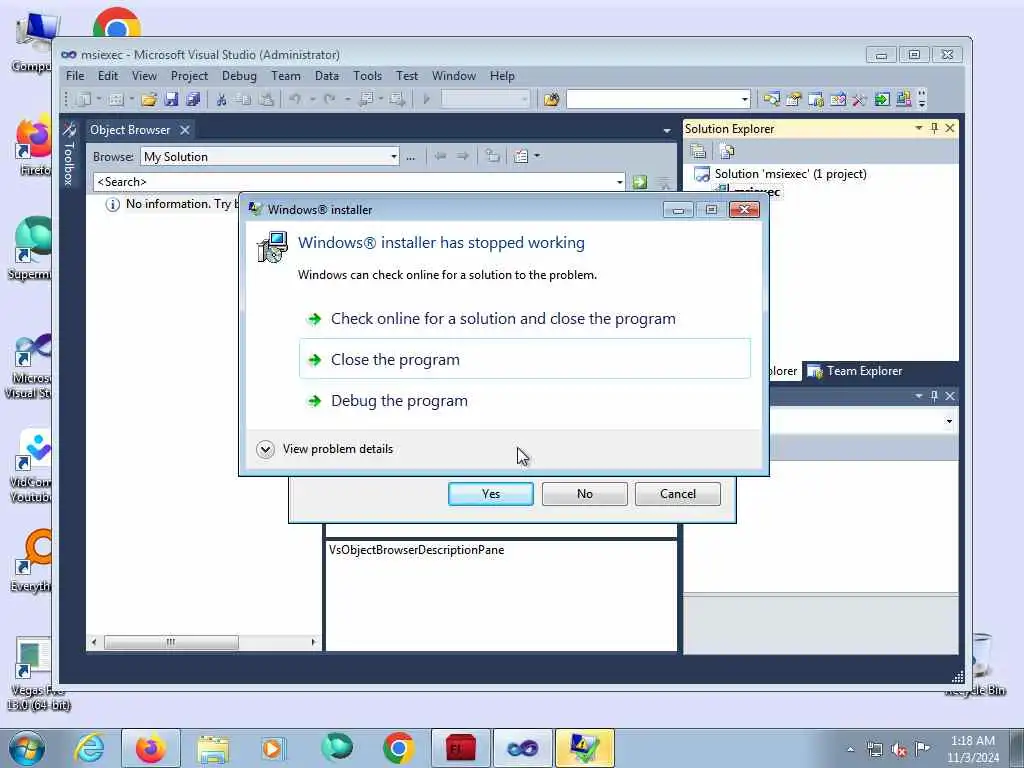Open the lower right panel's combo box

(x=949, y=421)
